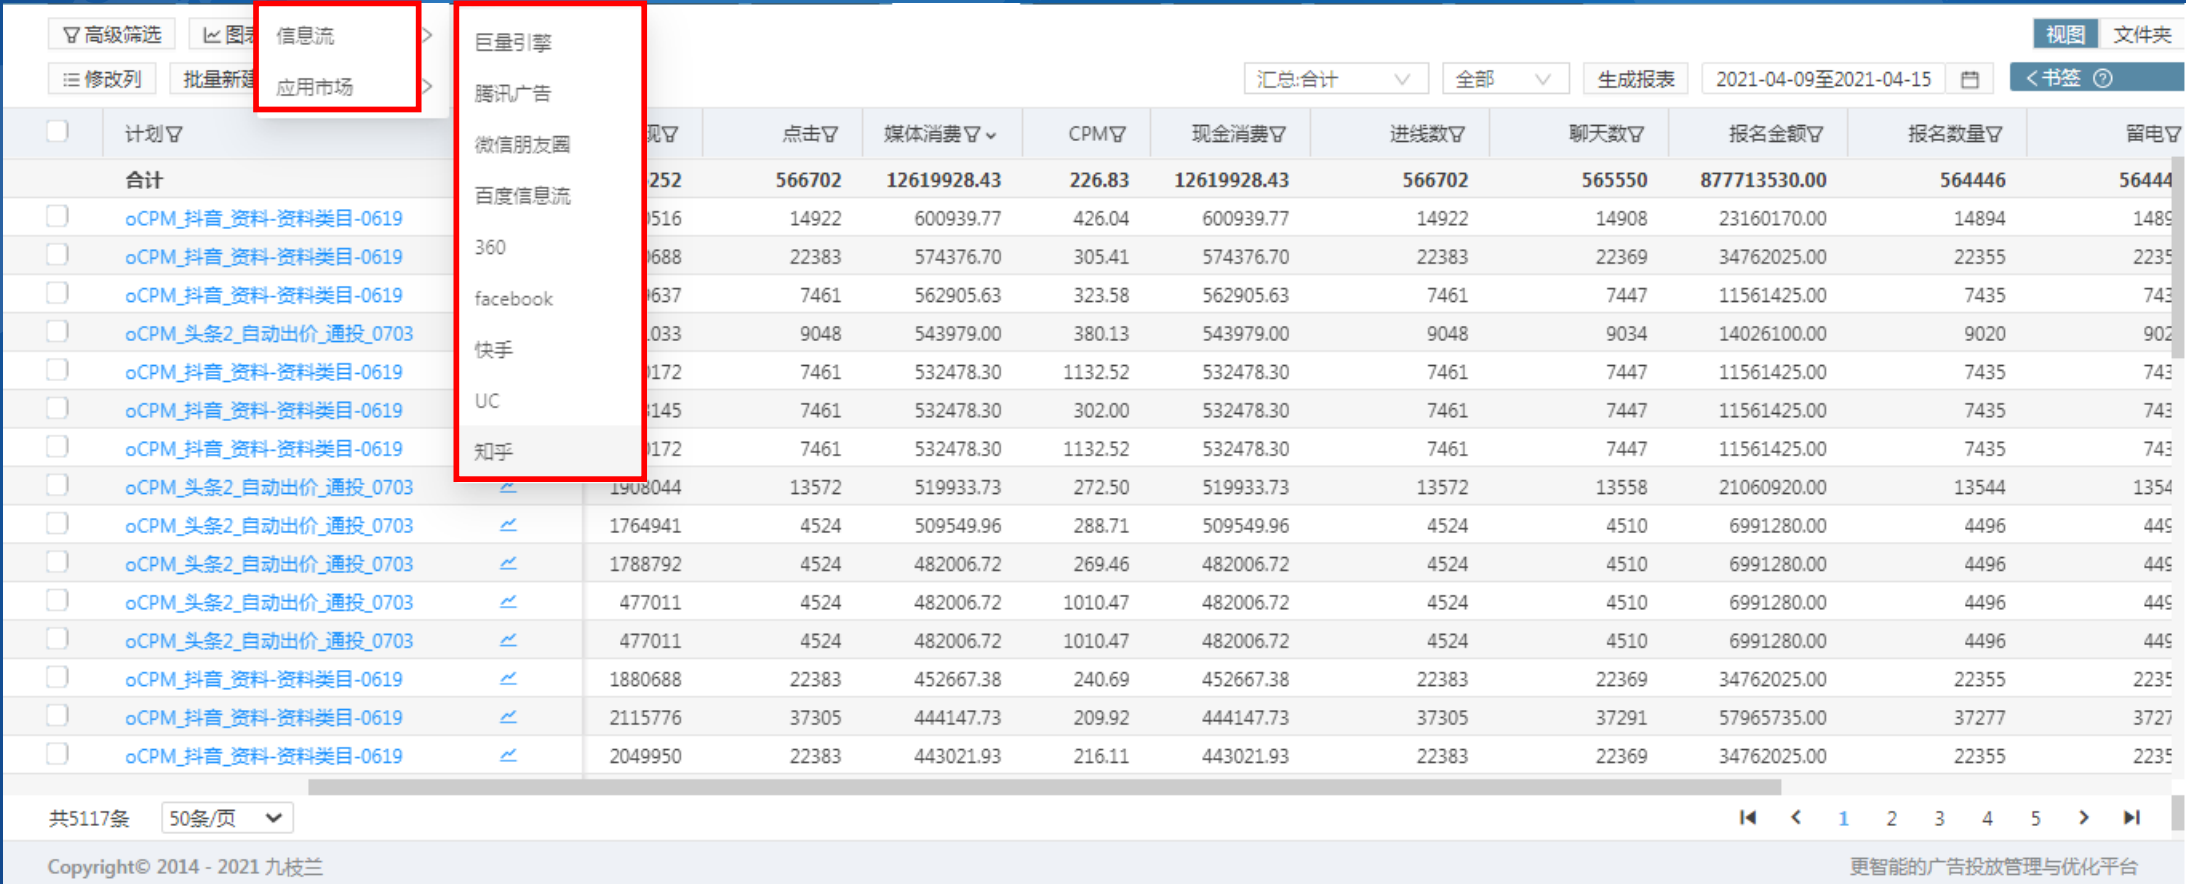Click the date range field 2021-04-09至2021-04-15
The height and width of the screenshot is (884, 2186).
1823,79
